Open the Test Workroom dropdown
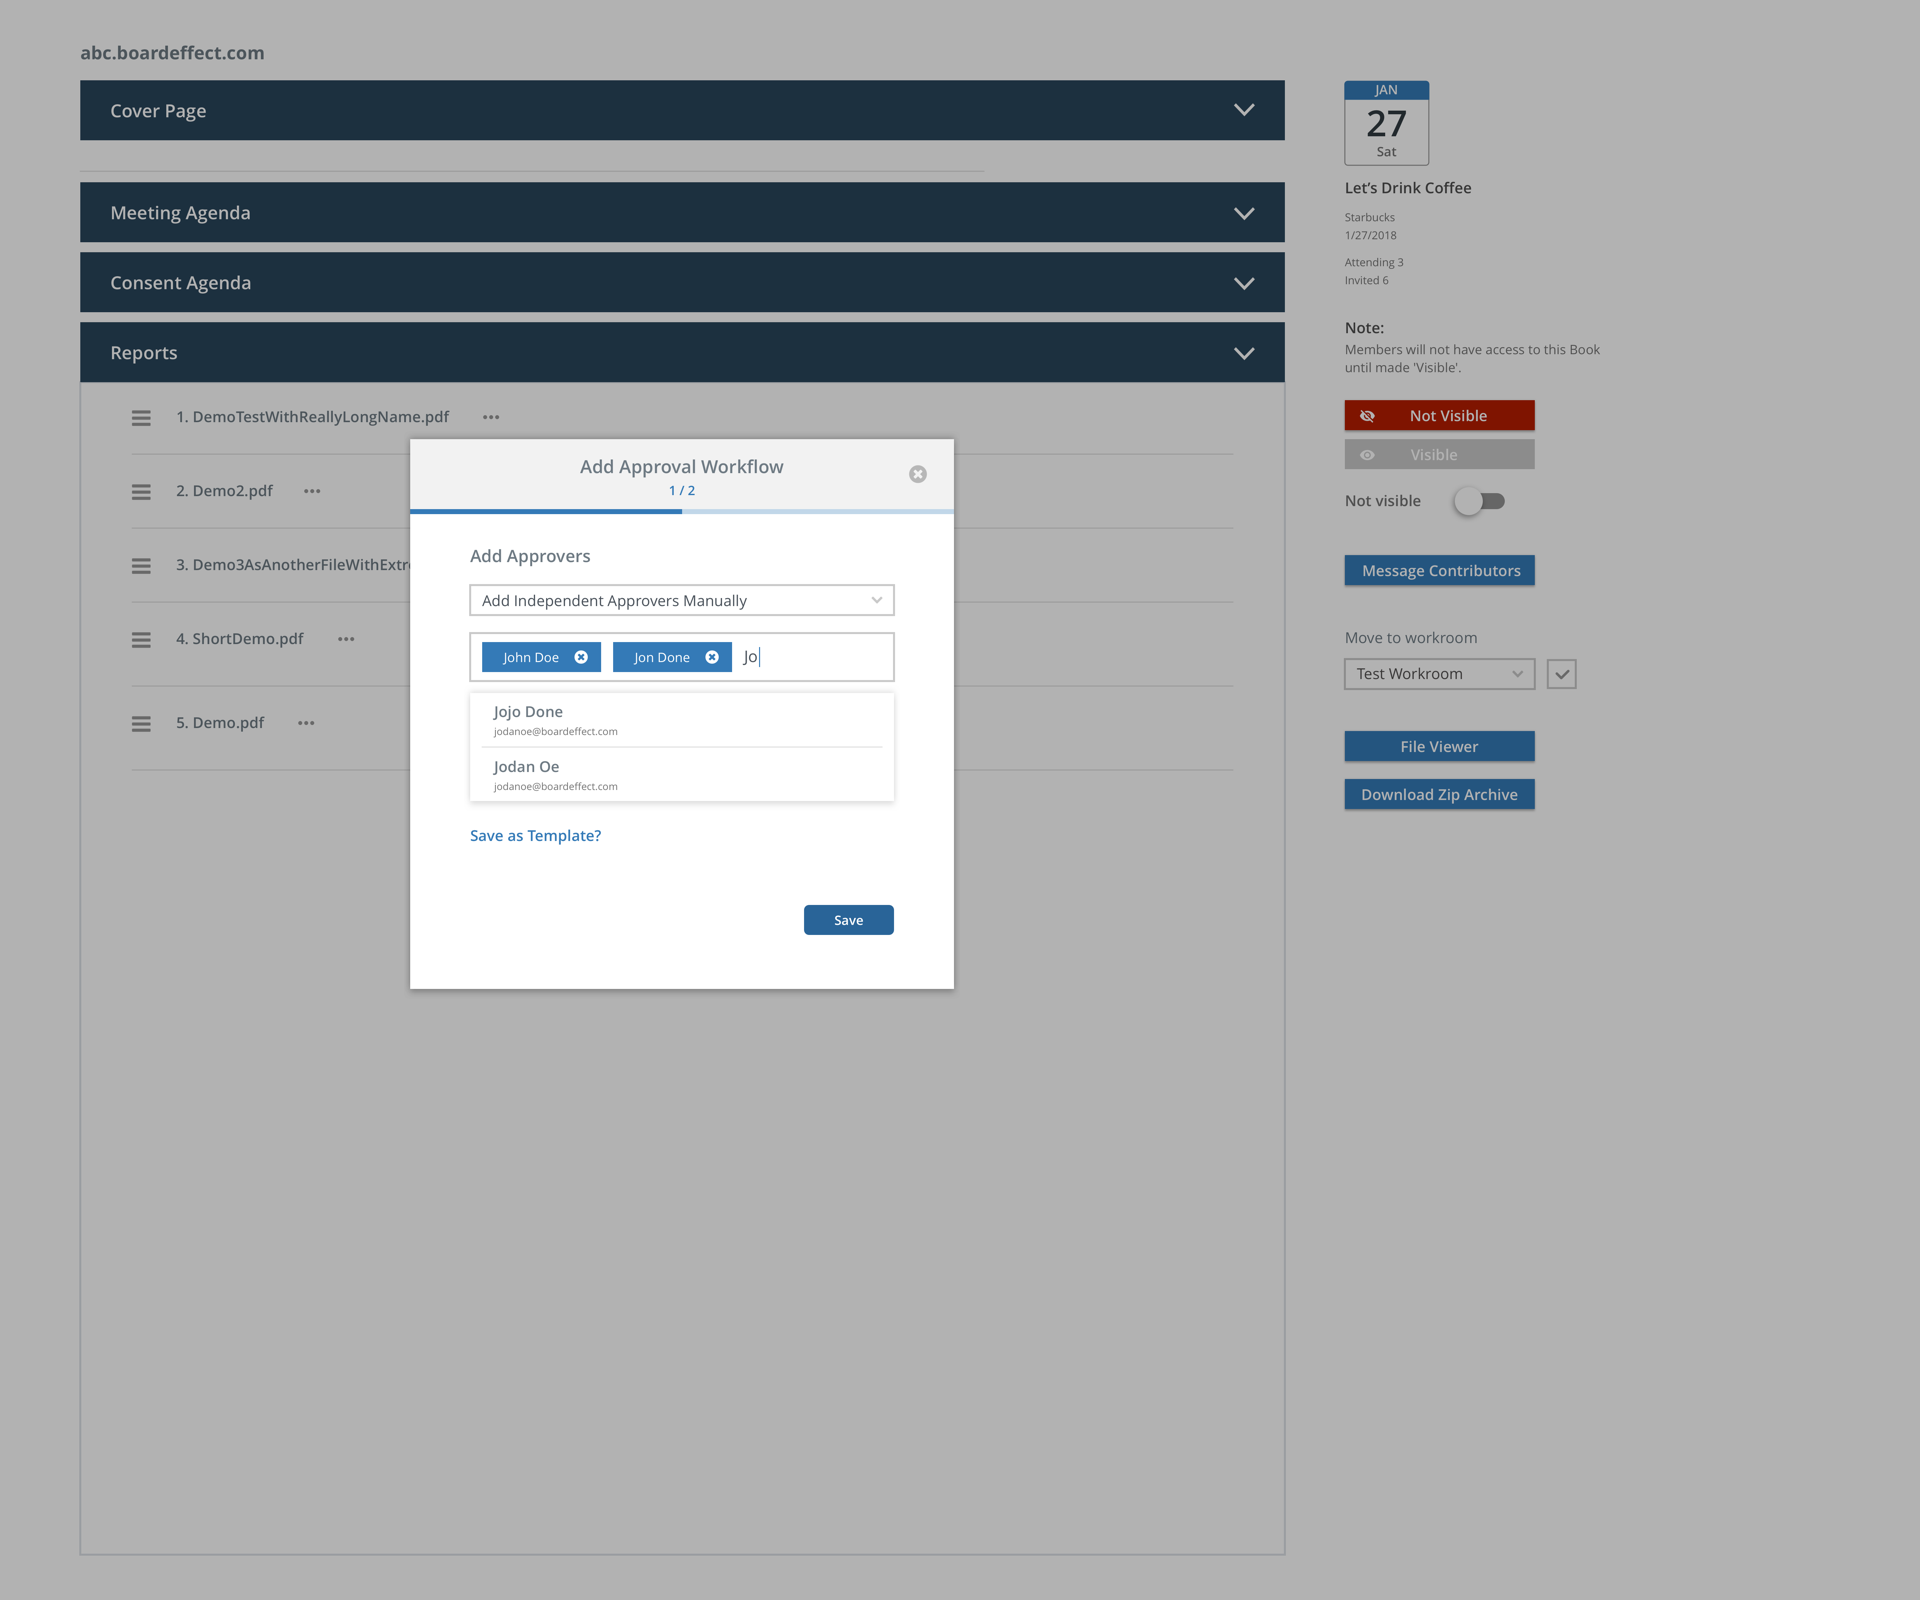This screenshot has width=1920, height=1600. coord(1439,674)
